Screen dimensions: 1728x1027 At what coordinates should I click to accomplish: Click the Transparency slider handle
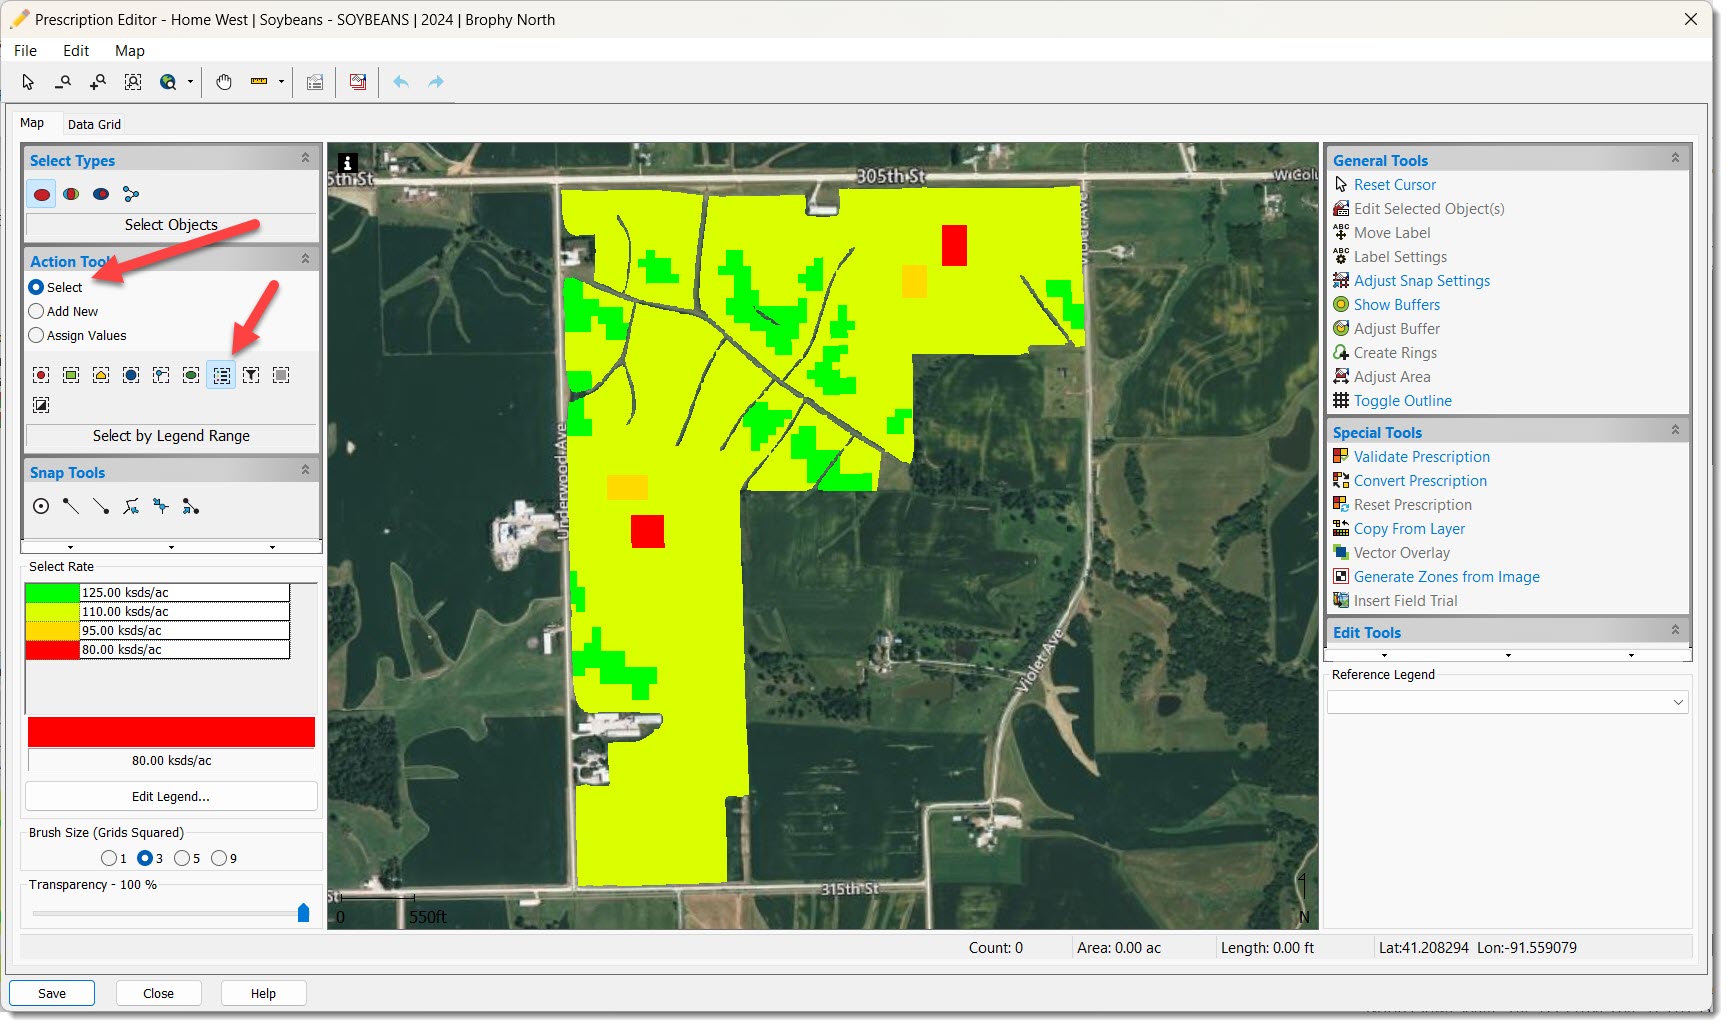click(303, 913)
